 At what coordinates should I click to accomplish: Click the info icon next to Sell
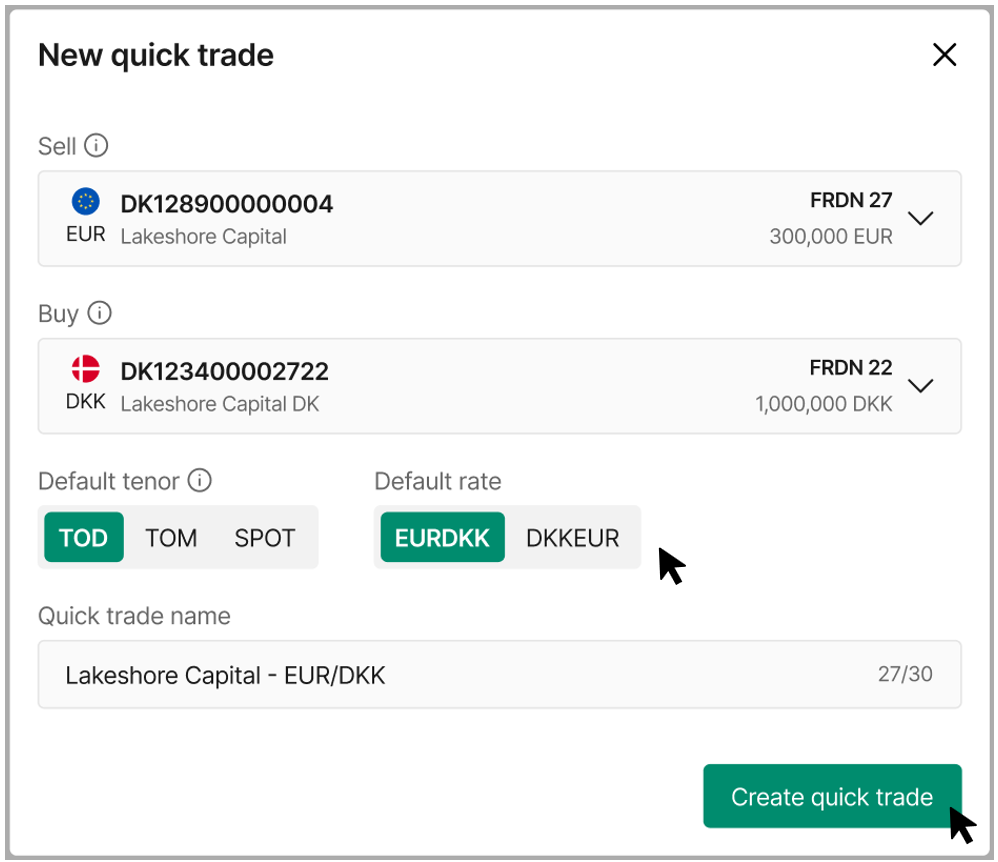(96, 145)
